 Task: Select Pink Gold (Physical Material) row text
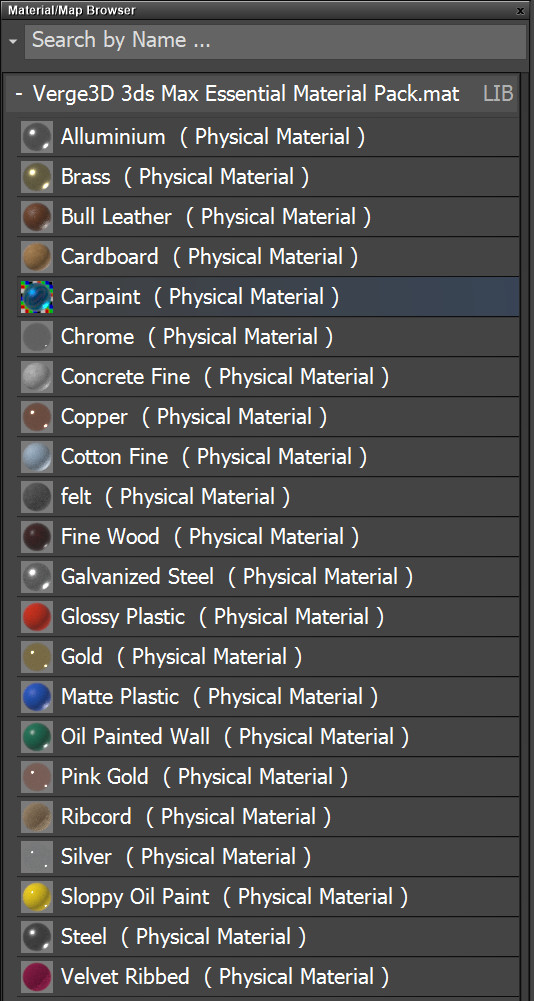point(204,777)
